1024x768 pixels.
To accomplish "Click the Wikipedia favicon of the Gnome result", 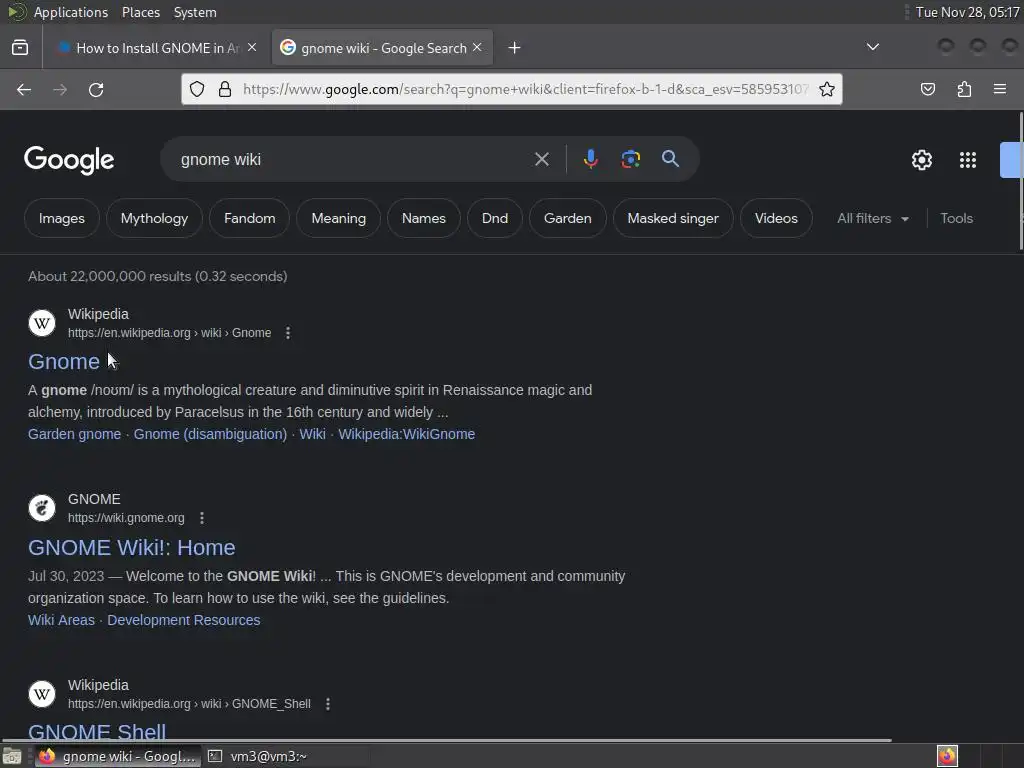I will (42, 323).
